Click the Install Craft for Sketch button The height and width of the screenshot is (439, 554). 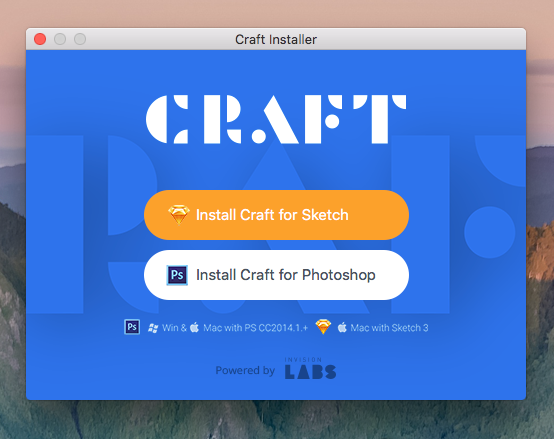tap(276, 215)
